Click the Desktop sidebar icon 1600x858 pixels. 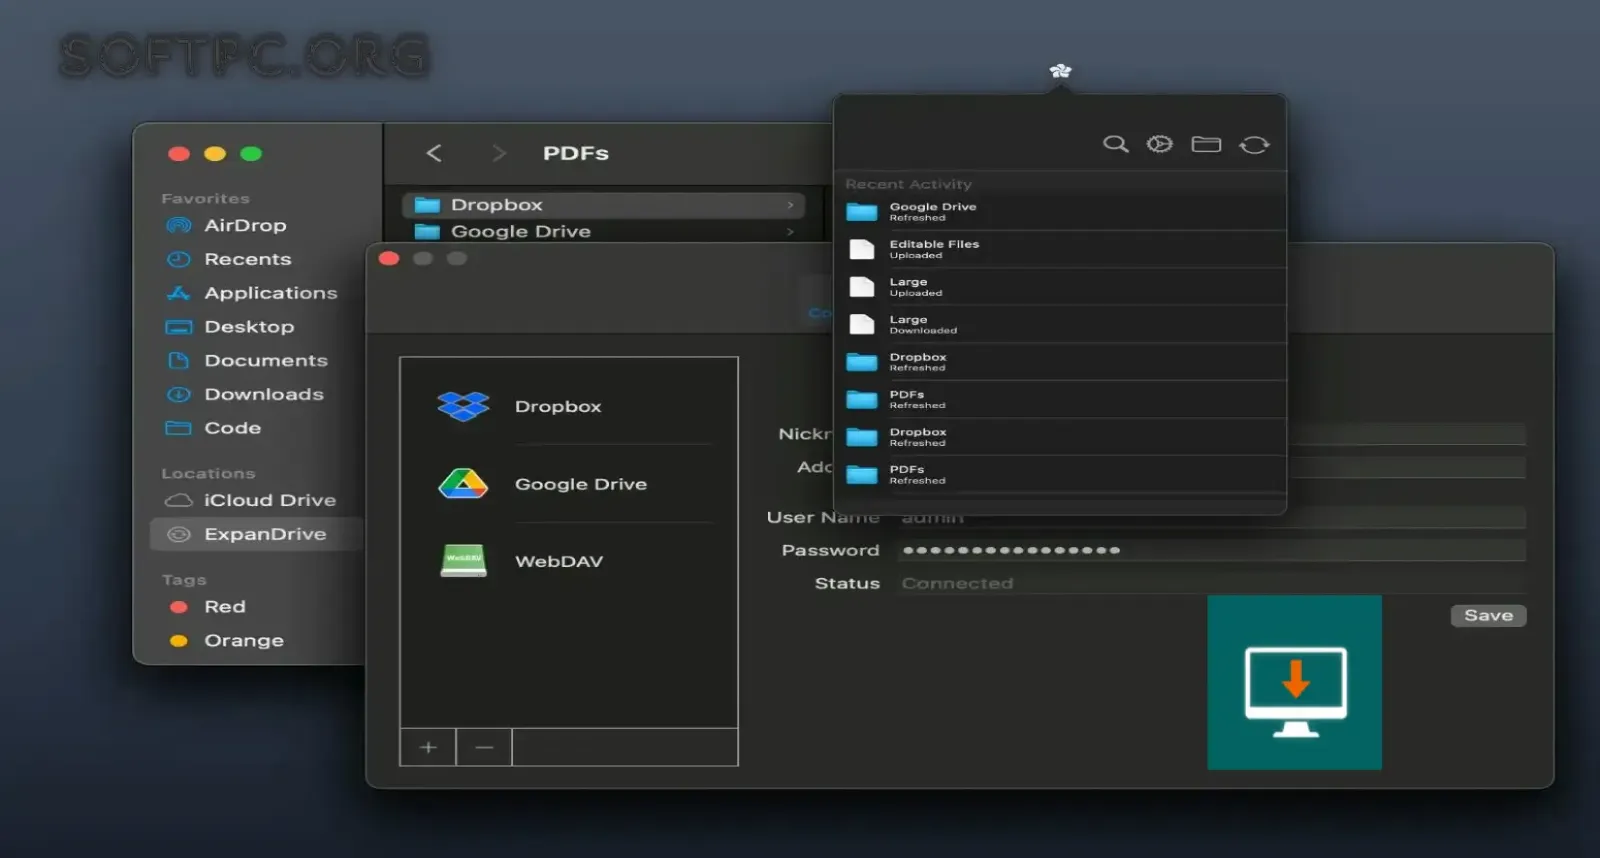pyautogui.click(x=178, y=327)
